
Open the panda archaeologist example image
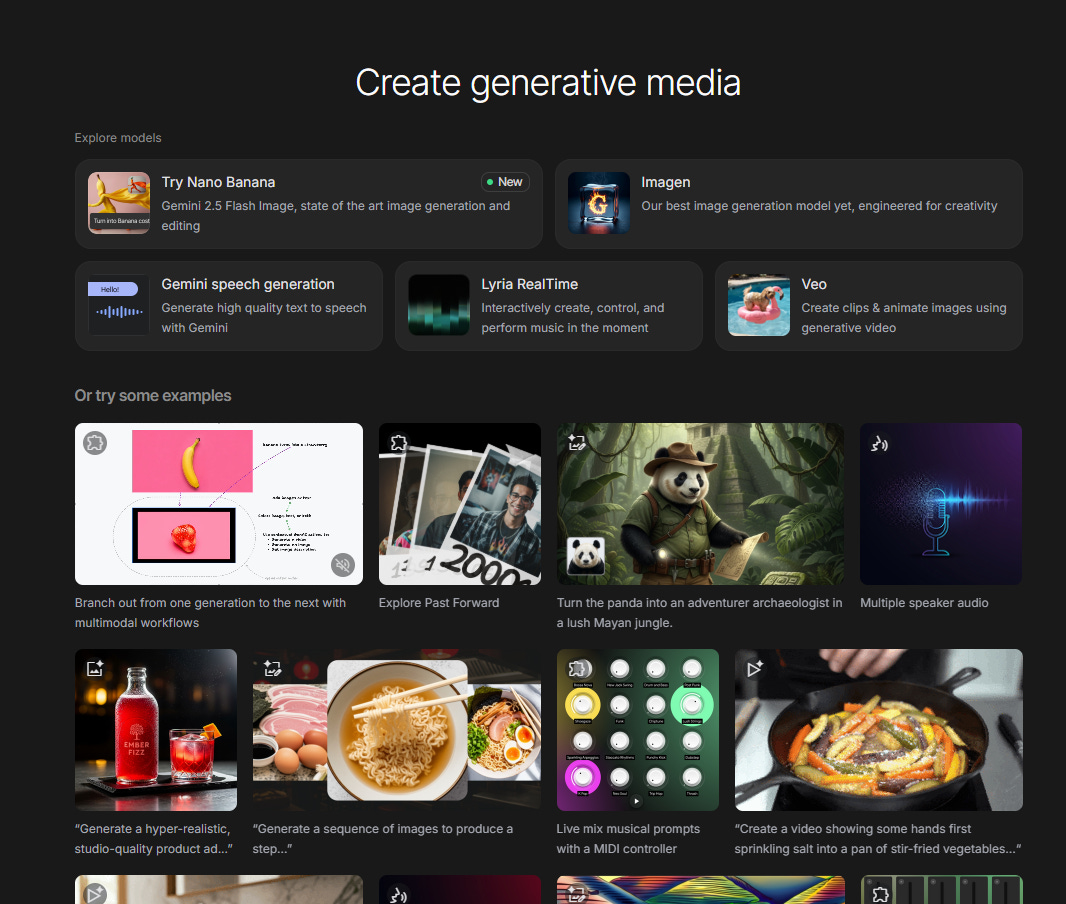[700, 504]
